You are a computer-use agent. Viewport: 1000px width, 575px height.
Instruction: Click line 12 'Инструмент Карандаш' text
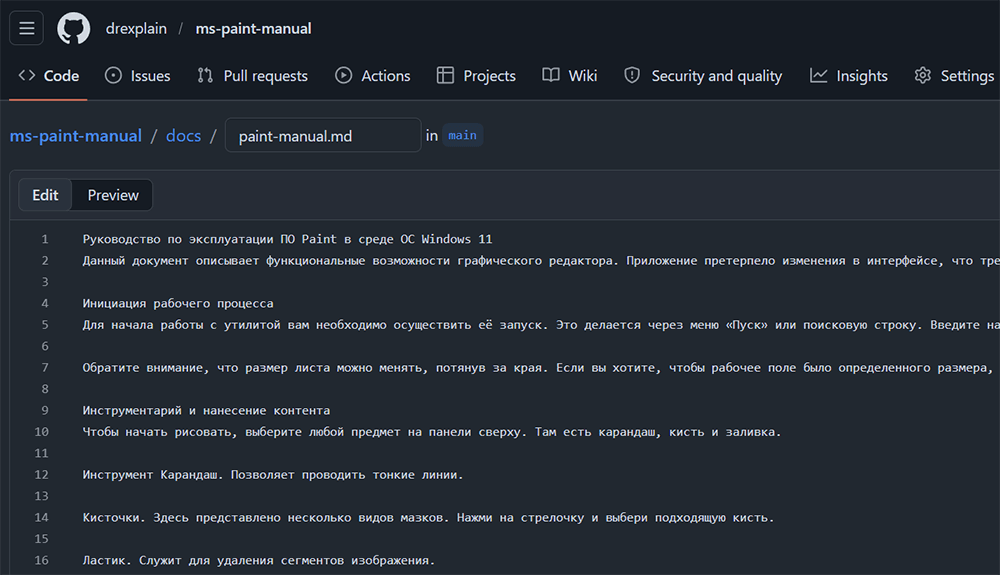coord(273,475)
